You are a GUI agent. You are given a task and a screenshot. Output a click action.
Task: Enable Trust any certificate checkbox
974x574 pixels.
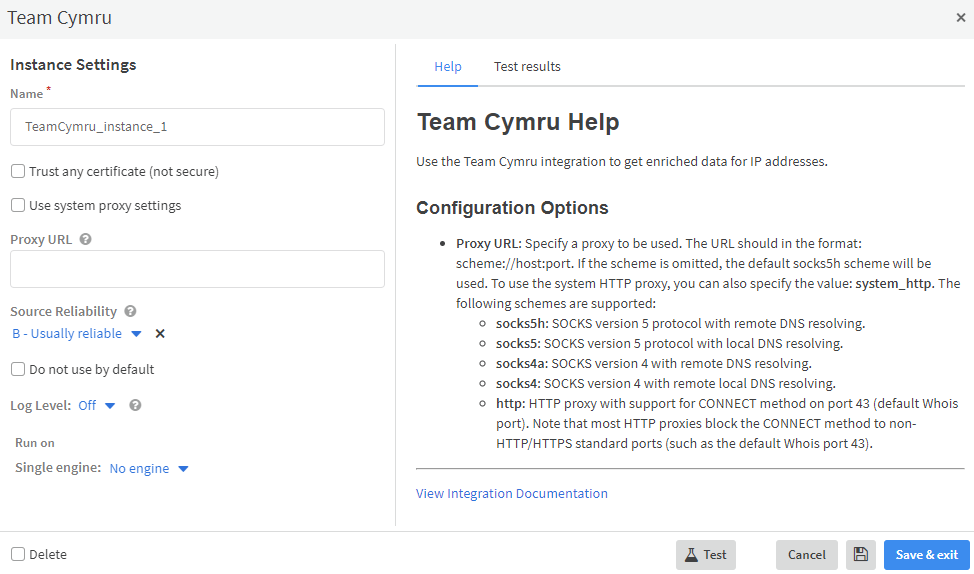click(18, 172)
